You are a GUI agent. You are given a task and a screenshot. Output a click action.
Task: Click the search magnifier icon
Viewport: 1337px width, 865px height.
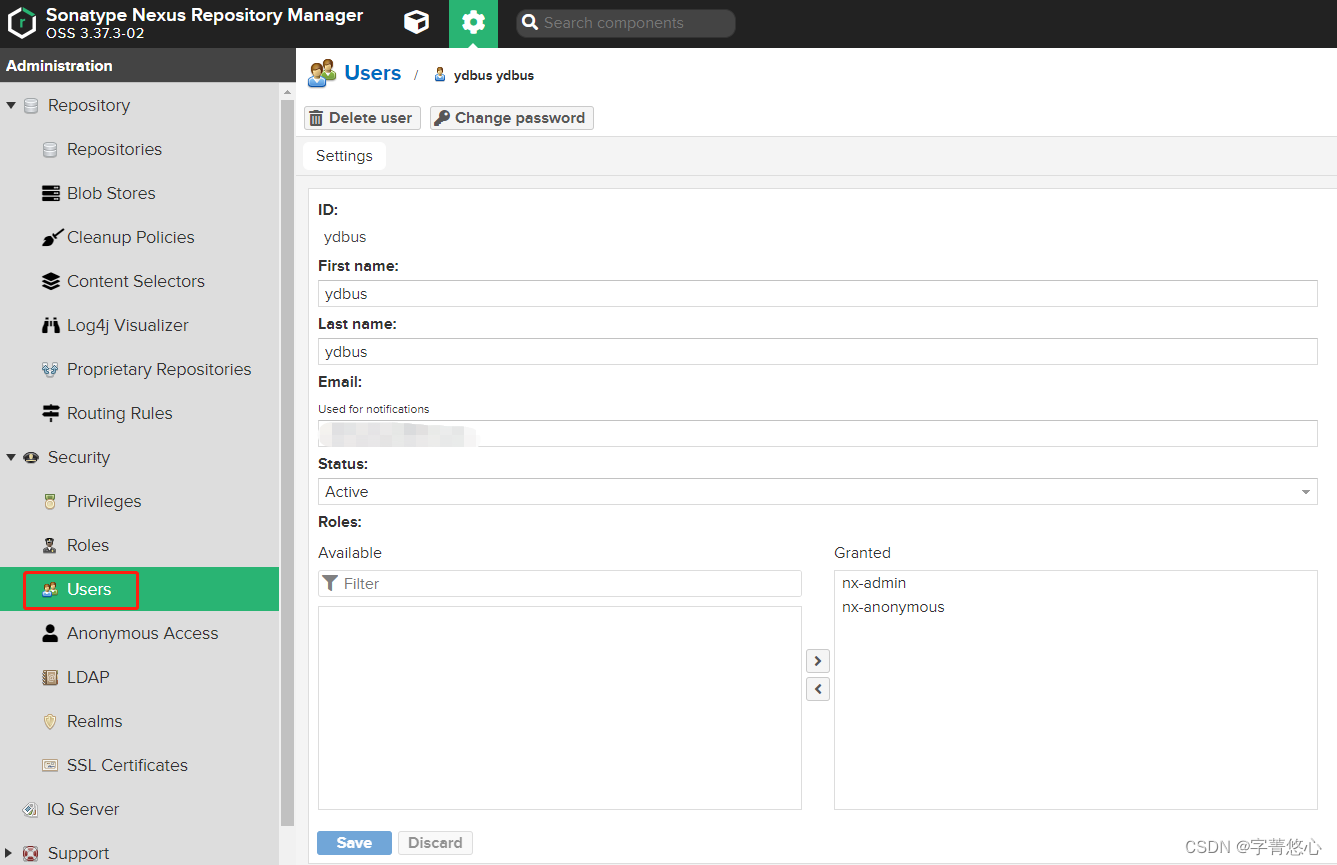tap(530, 23)
